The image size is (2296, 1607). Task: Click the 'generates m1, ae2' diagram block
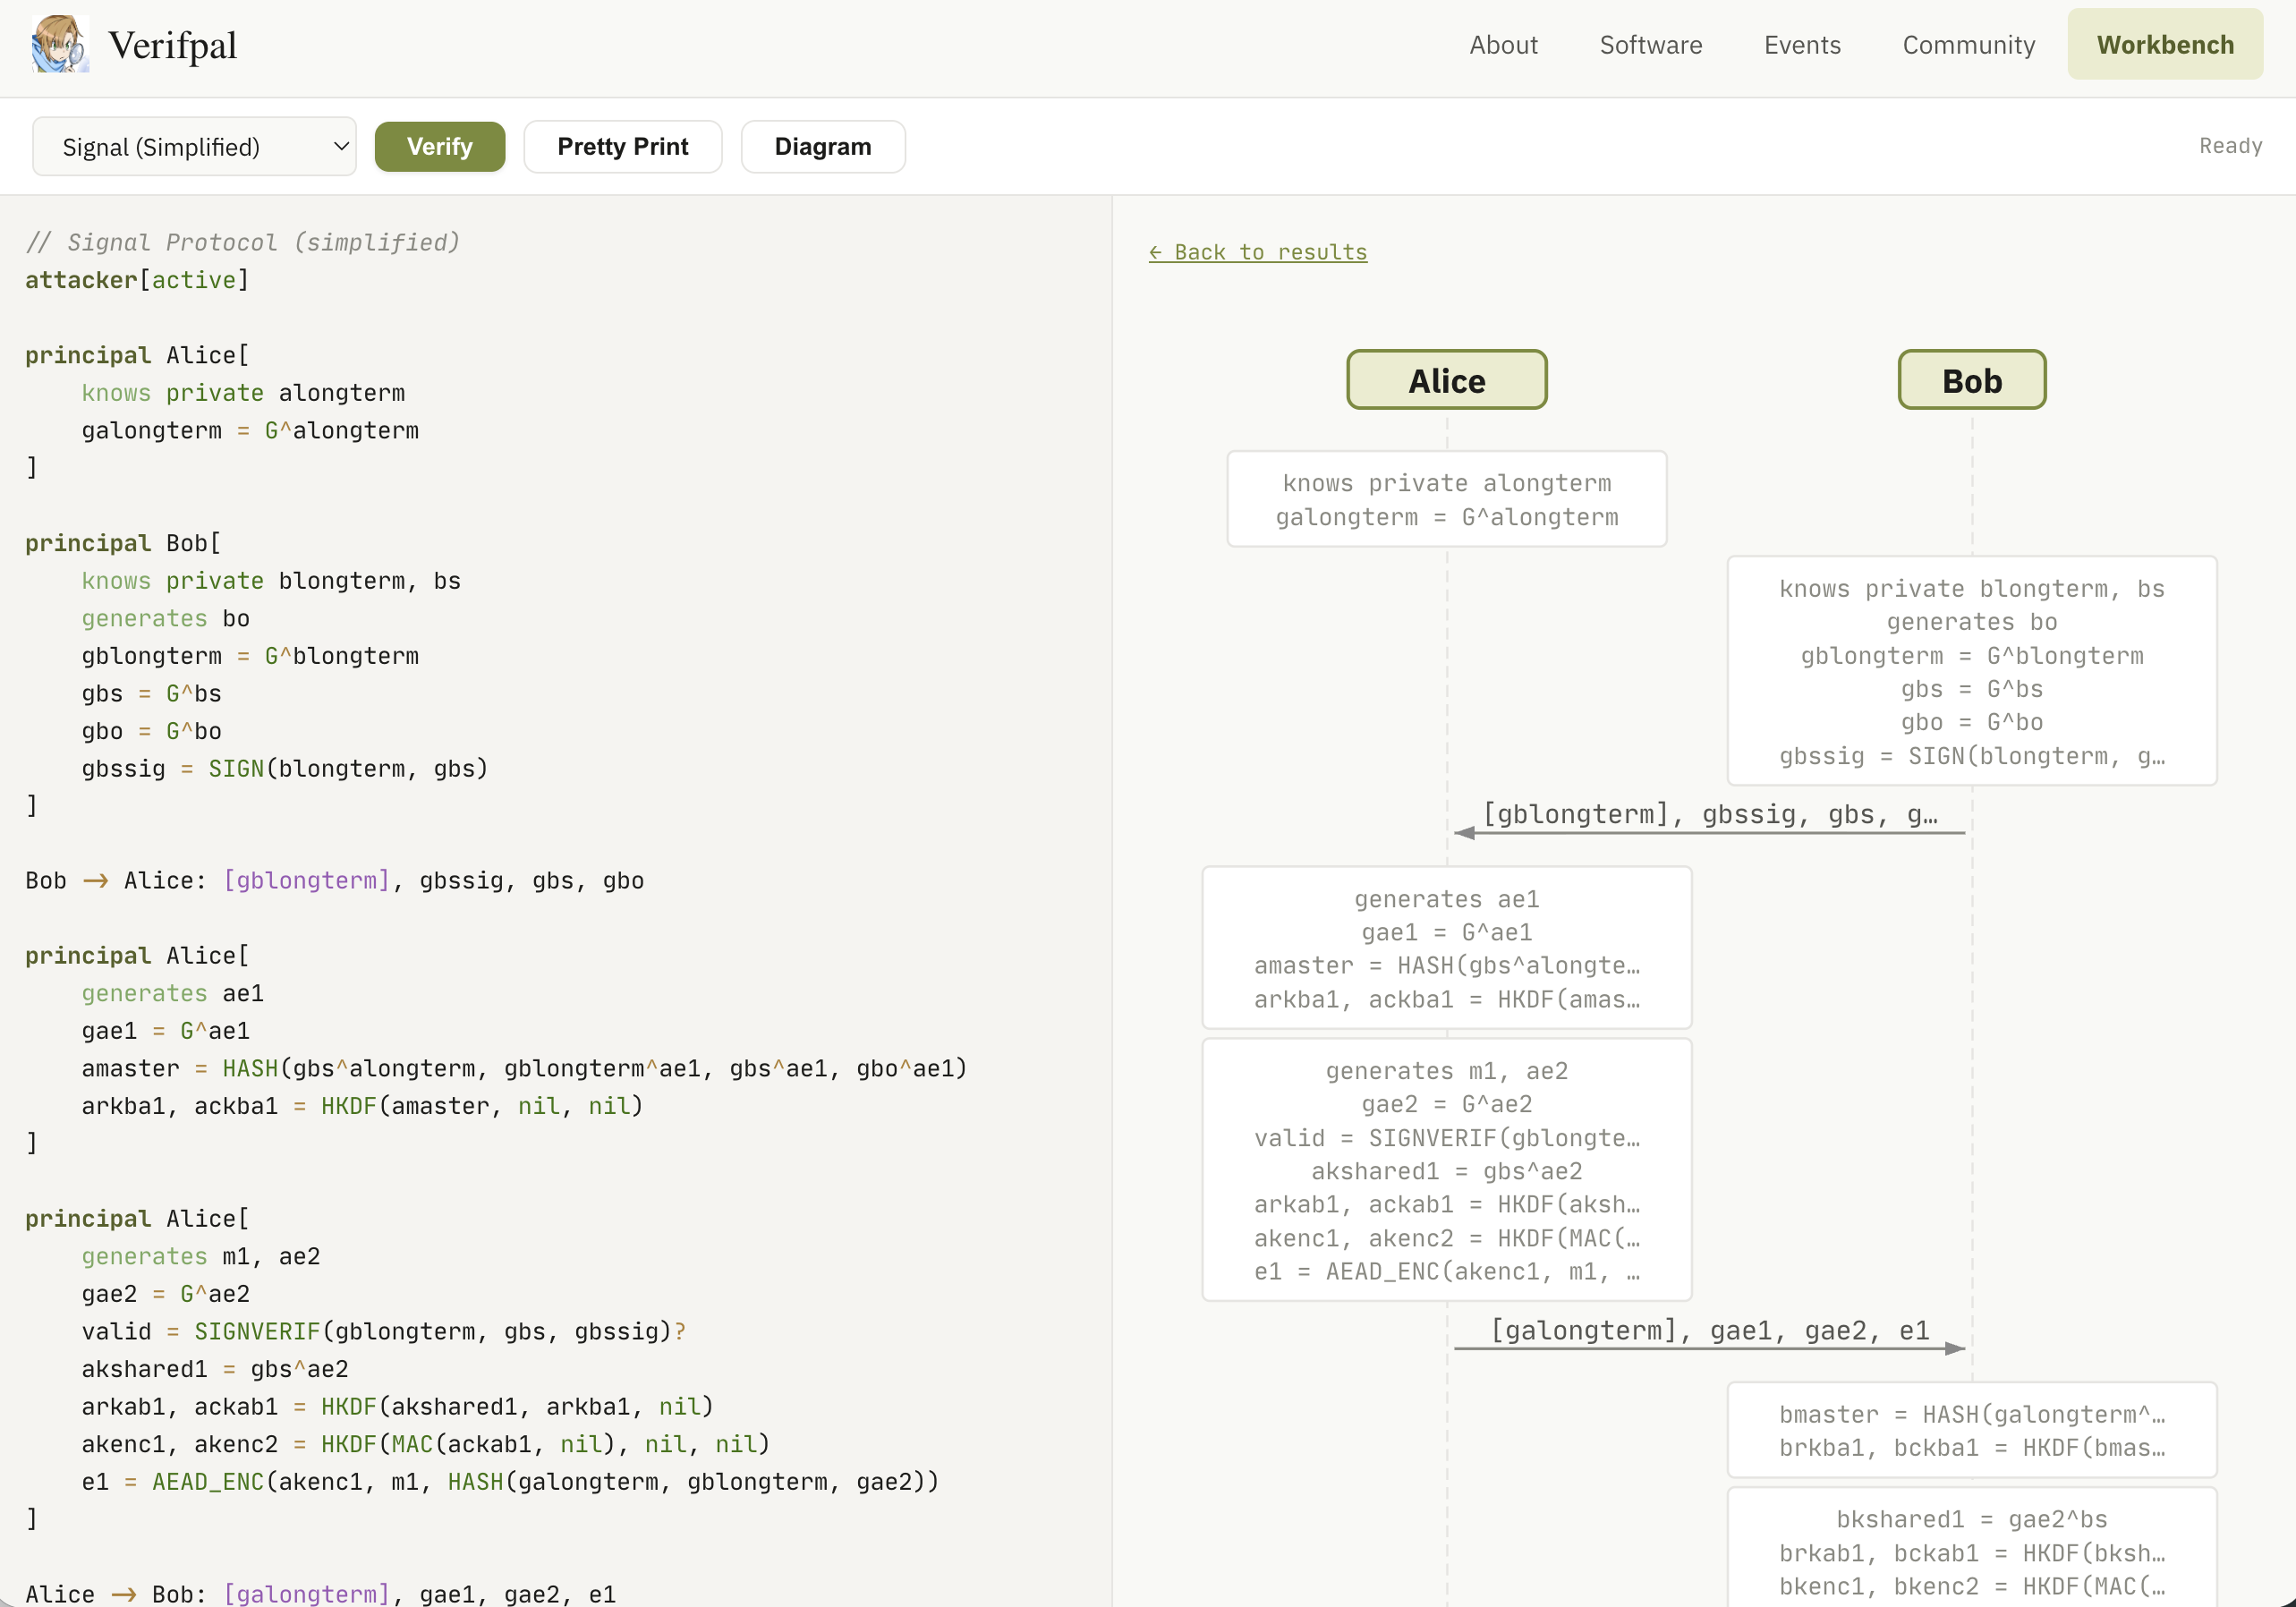coord(1446,1170)
